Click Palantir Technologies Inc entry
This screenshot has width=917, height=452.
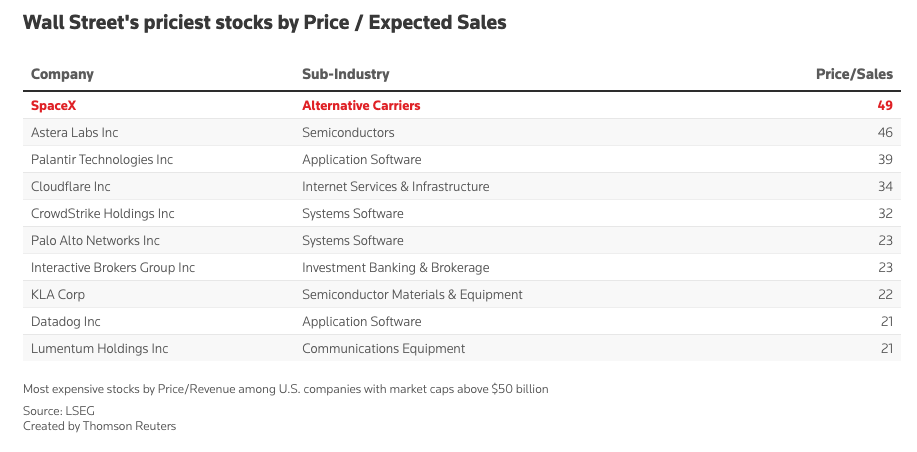(x=102, y=160)
